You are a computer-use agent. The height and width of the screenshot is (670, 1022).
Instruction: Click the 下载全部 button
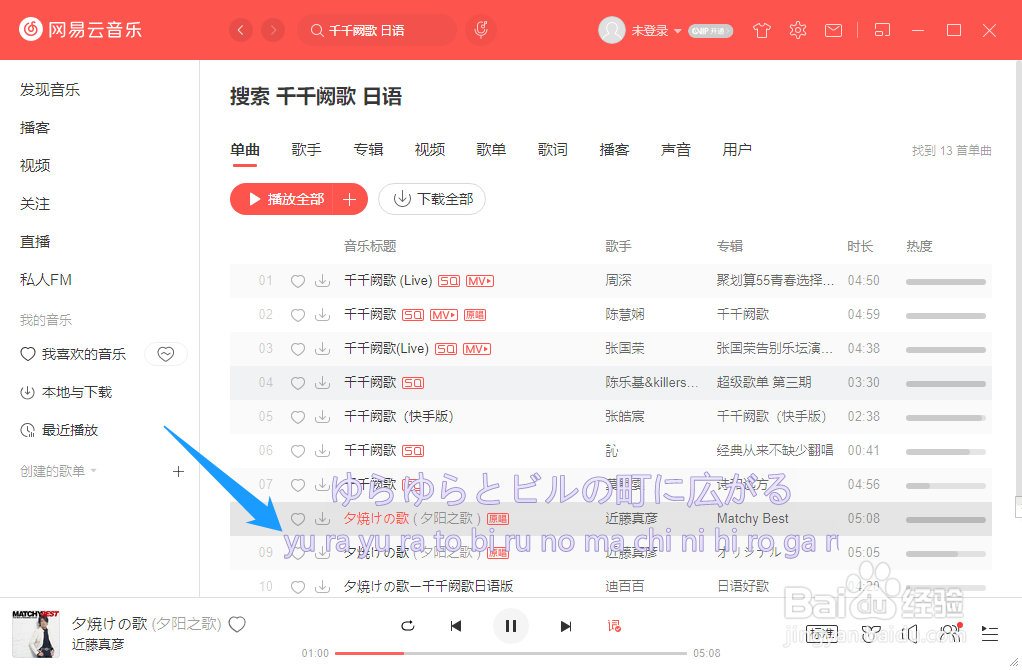click(x=431, y=199)
